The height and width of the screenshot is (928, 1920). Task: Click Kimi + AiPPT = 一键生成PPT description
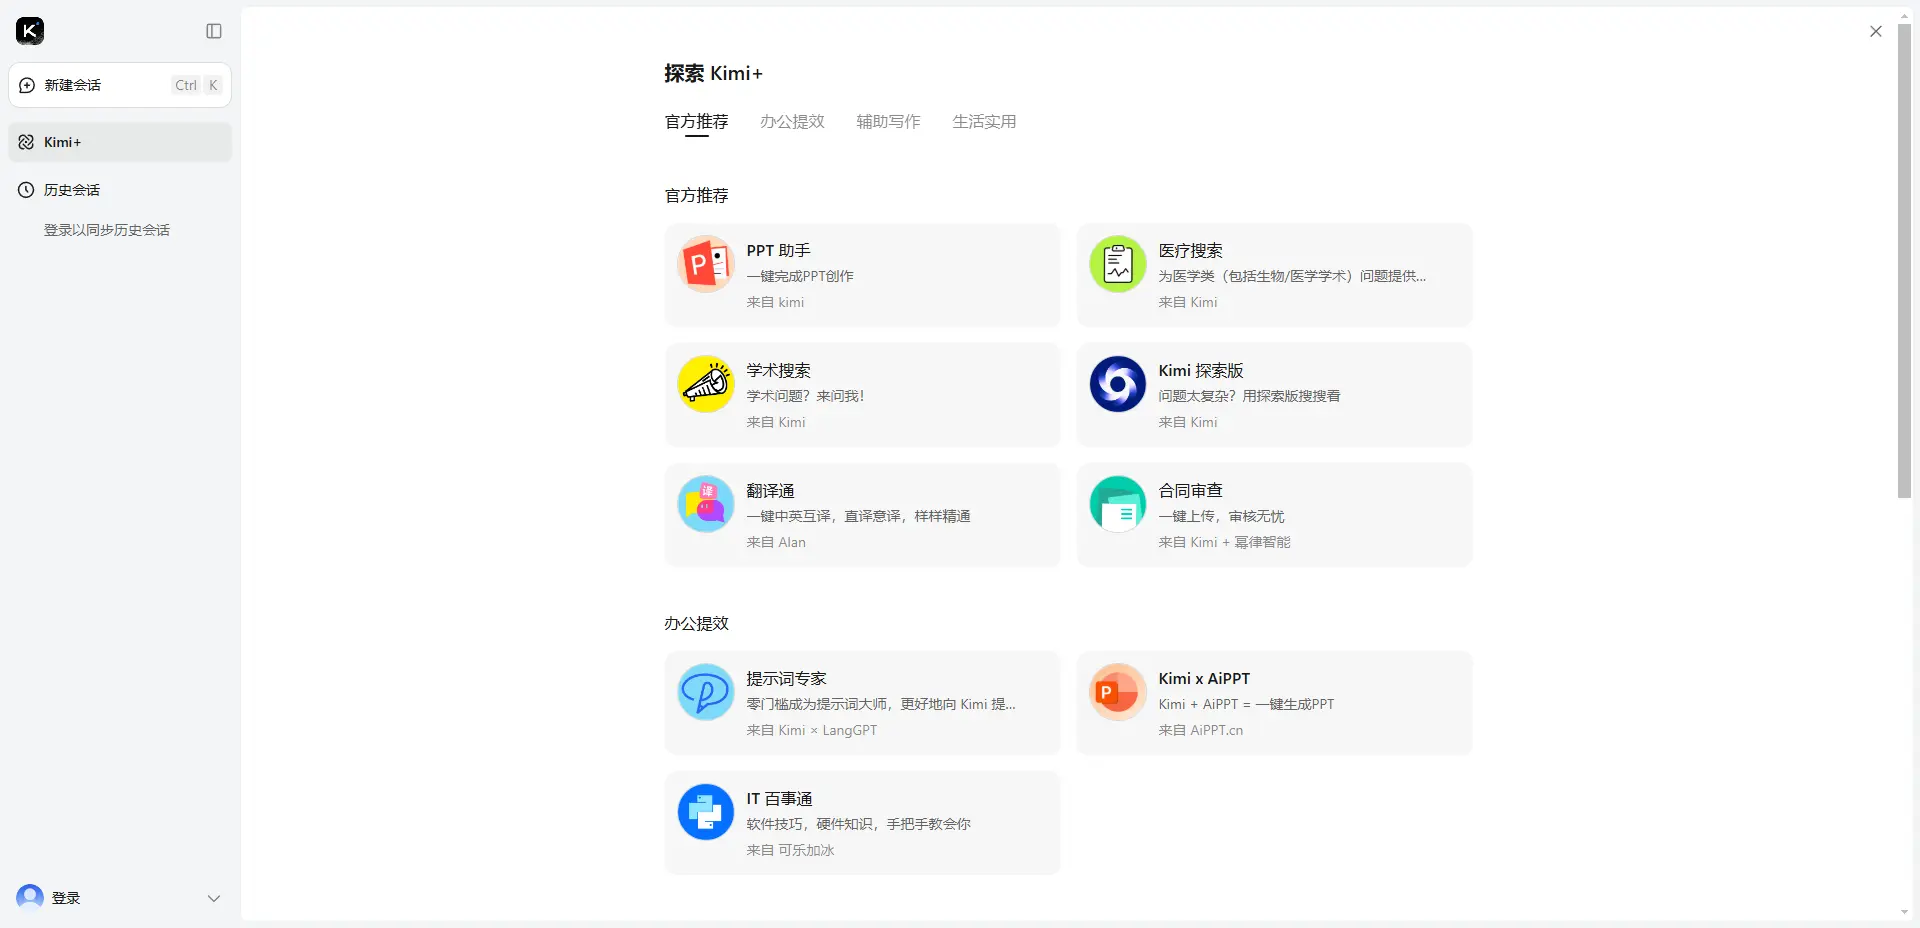[1246, 704]
